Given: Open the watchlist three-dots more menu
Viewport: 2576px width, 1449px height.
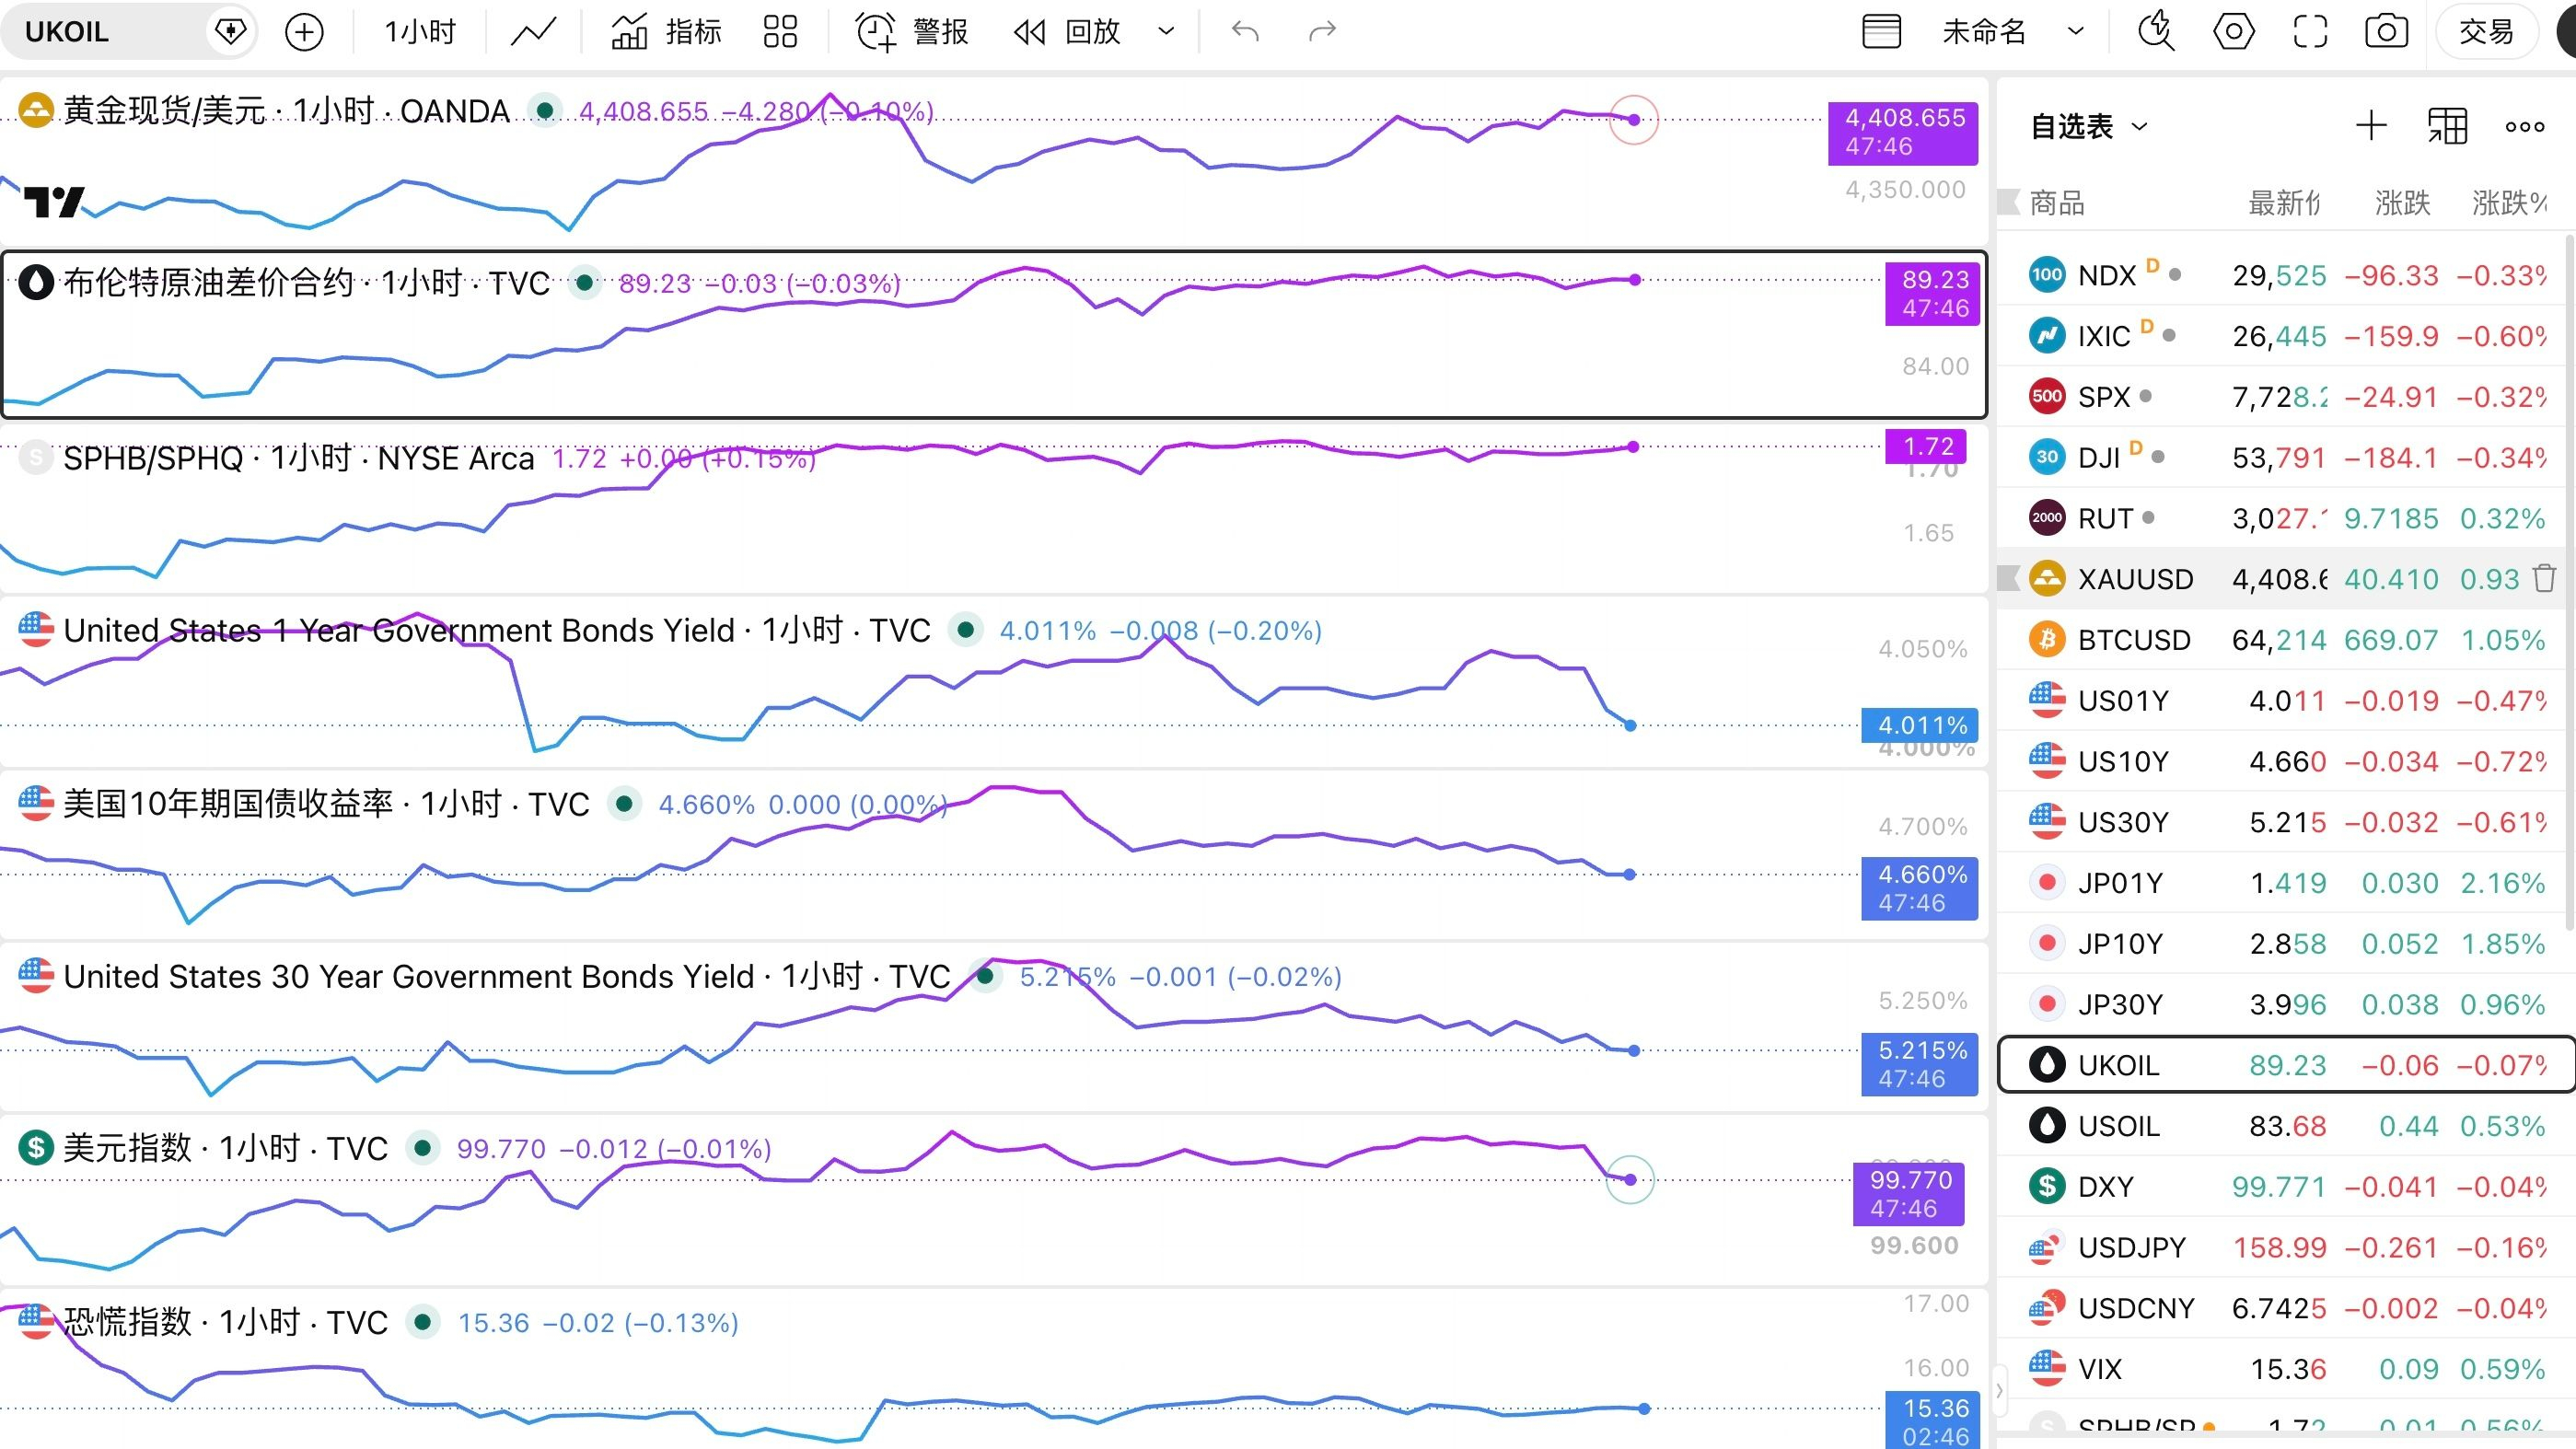Looking at the screenshot, I should [x=2524, y=127].
